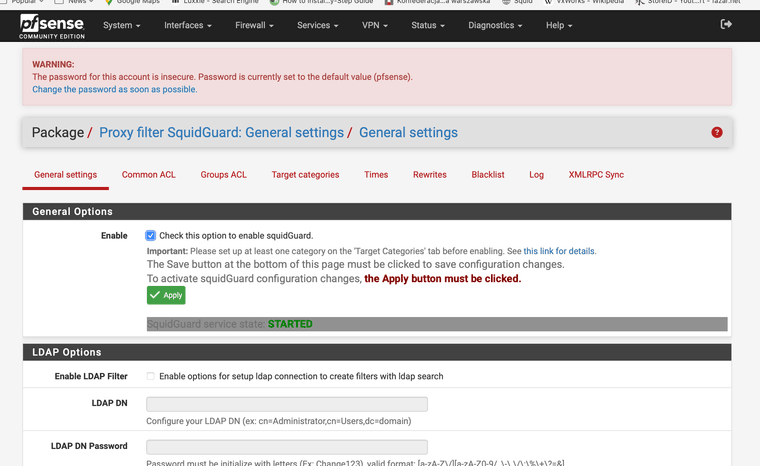This screenshot has height=466, width=760.
Task: Open 'this link for details' link
Action: pyautogui.click(x=559, y=251)
